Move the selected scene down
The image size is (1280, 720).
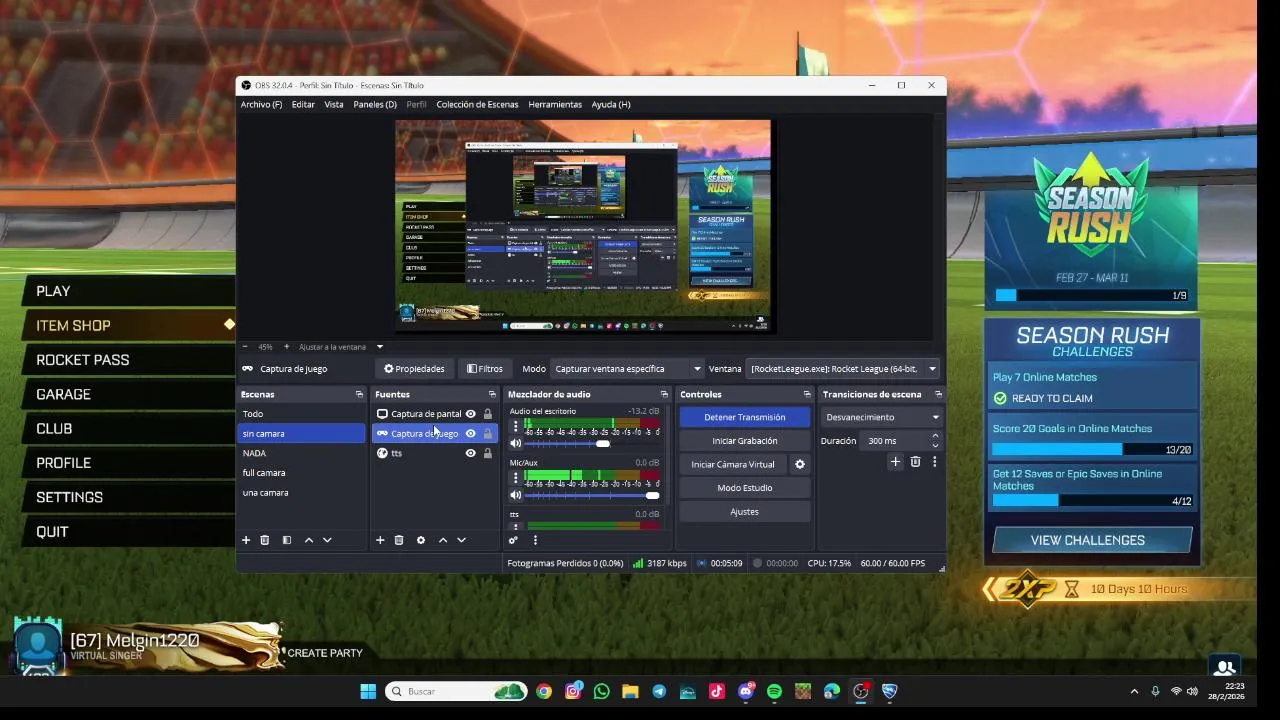pyautogui.click(x=327, y=540)
